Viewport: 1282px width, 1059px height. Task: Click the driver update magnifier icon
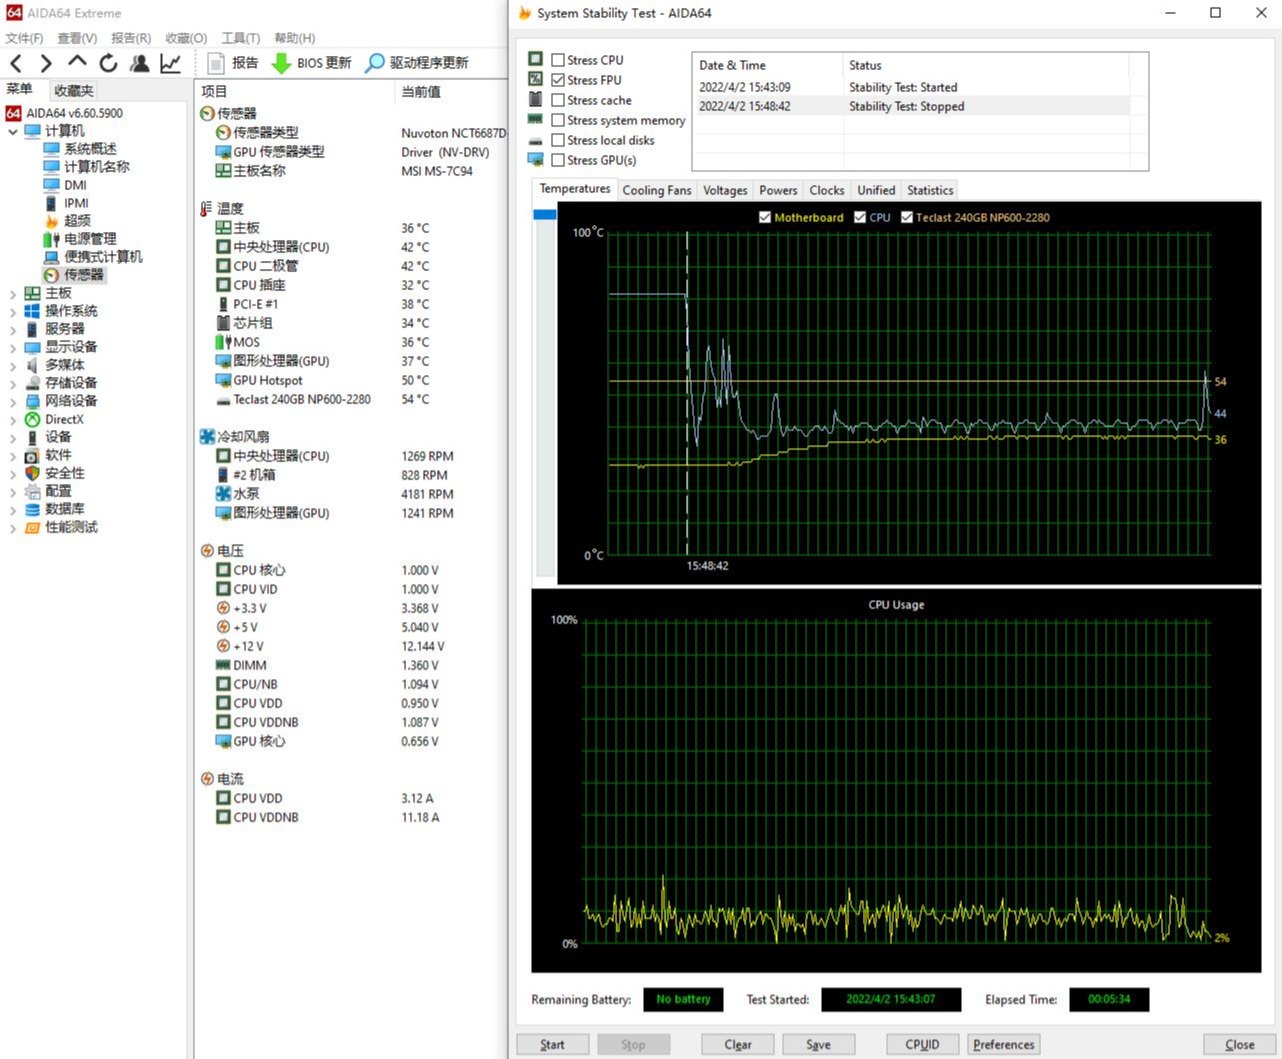374,63
